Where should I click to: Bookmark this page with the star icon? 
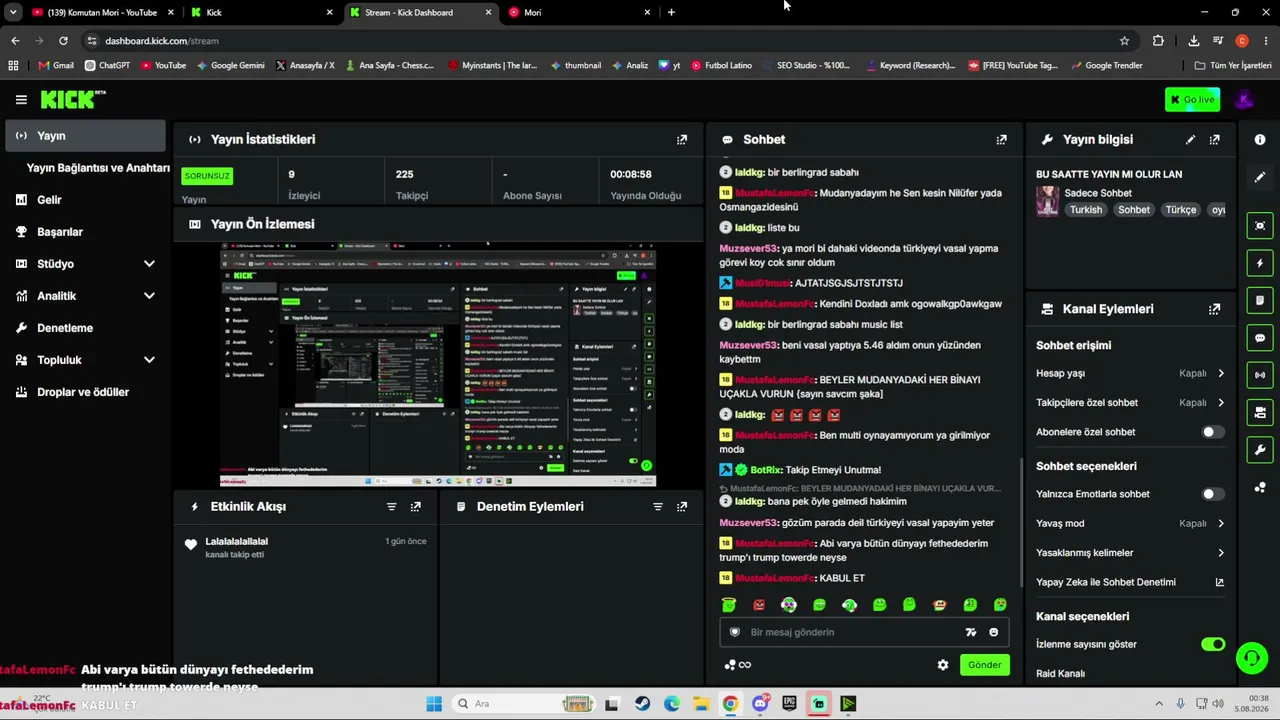coord(1124,41)
